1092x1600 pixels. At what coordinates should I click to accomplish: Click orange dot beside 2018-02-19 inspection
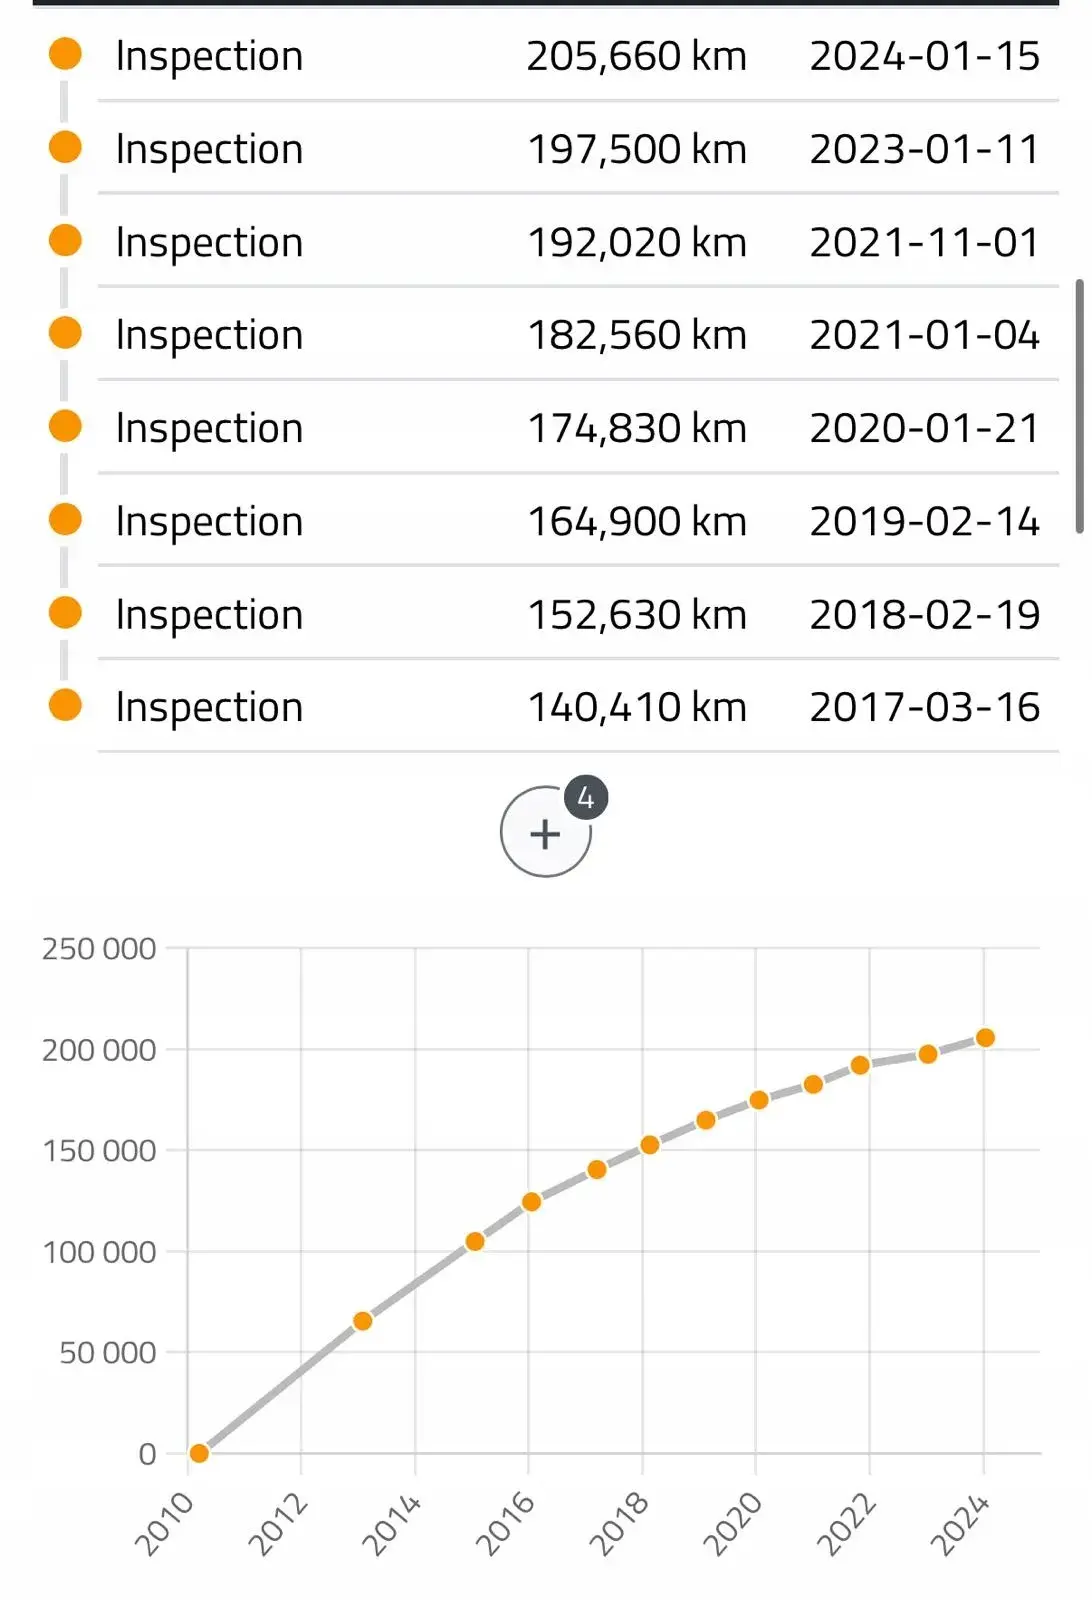(66, 612)
